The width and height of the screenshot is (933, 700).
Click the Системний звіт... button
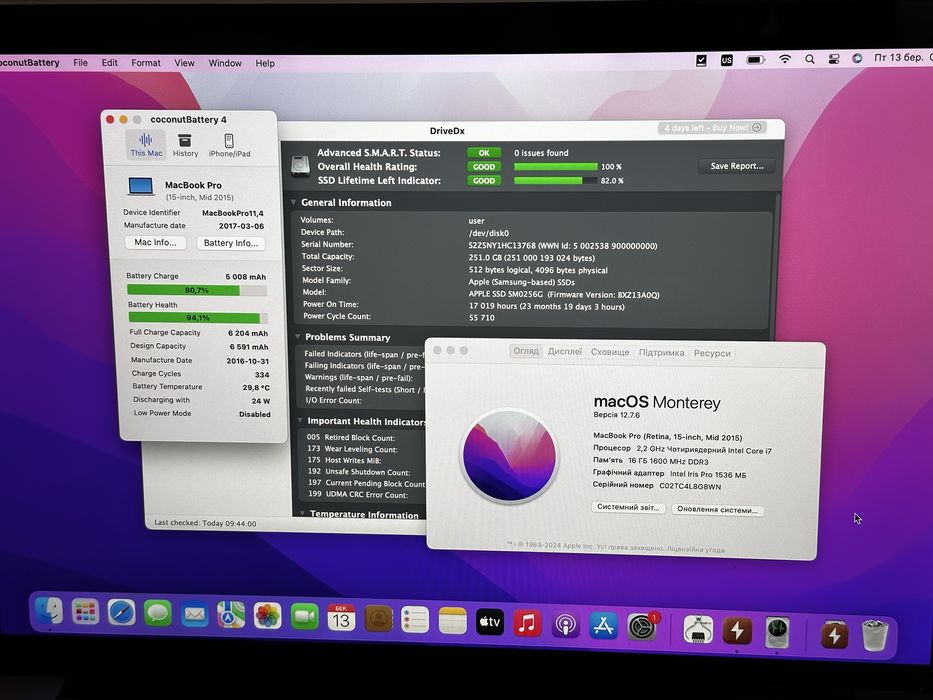point(628,507)
